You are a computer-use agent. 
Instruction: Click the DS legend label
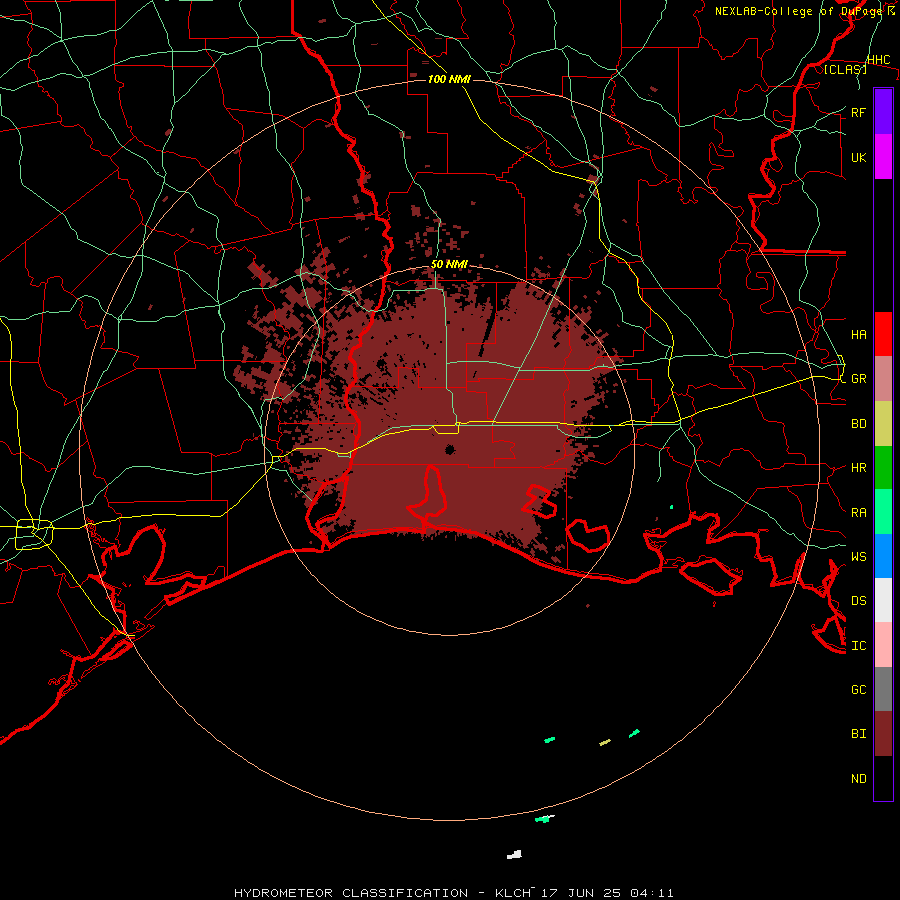coord(858,600)
